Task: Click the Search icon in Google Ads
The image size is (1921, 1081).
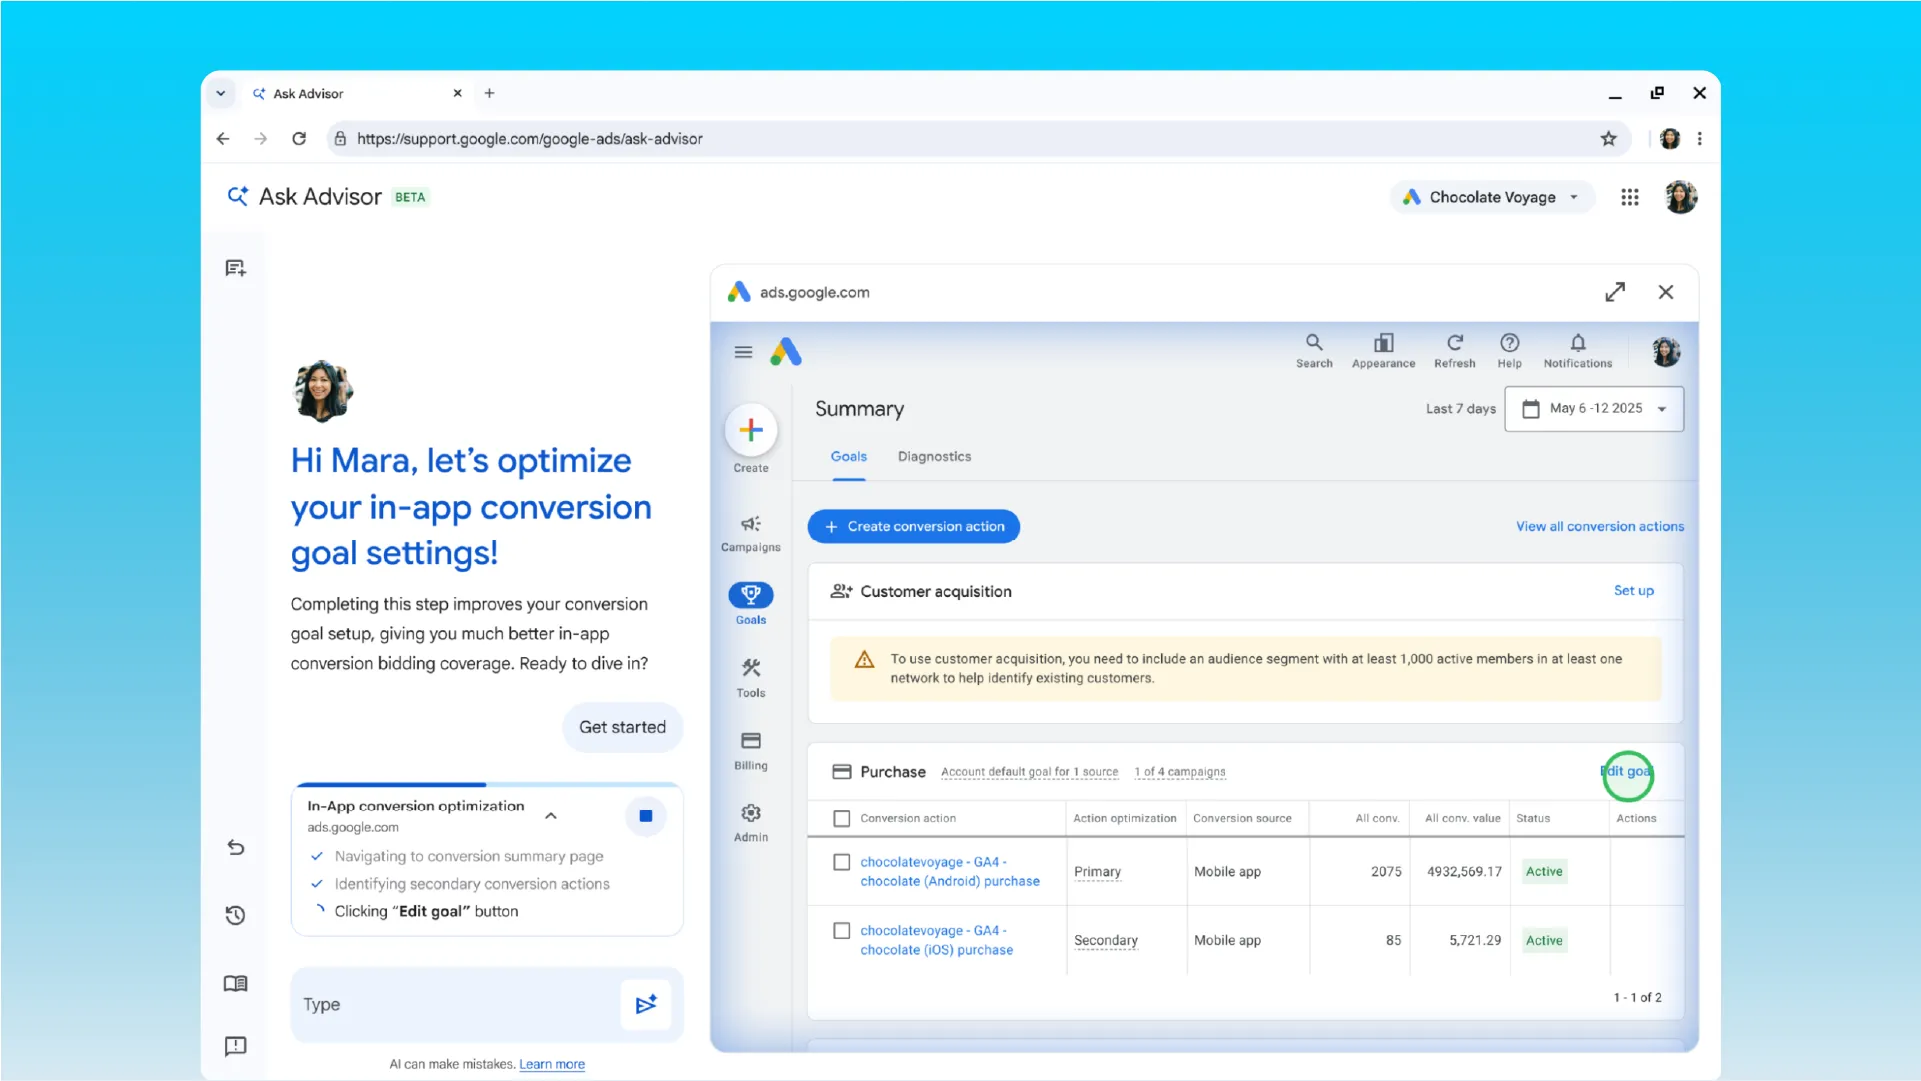Action: [x=1314, y=351]
